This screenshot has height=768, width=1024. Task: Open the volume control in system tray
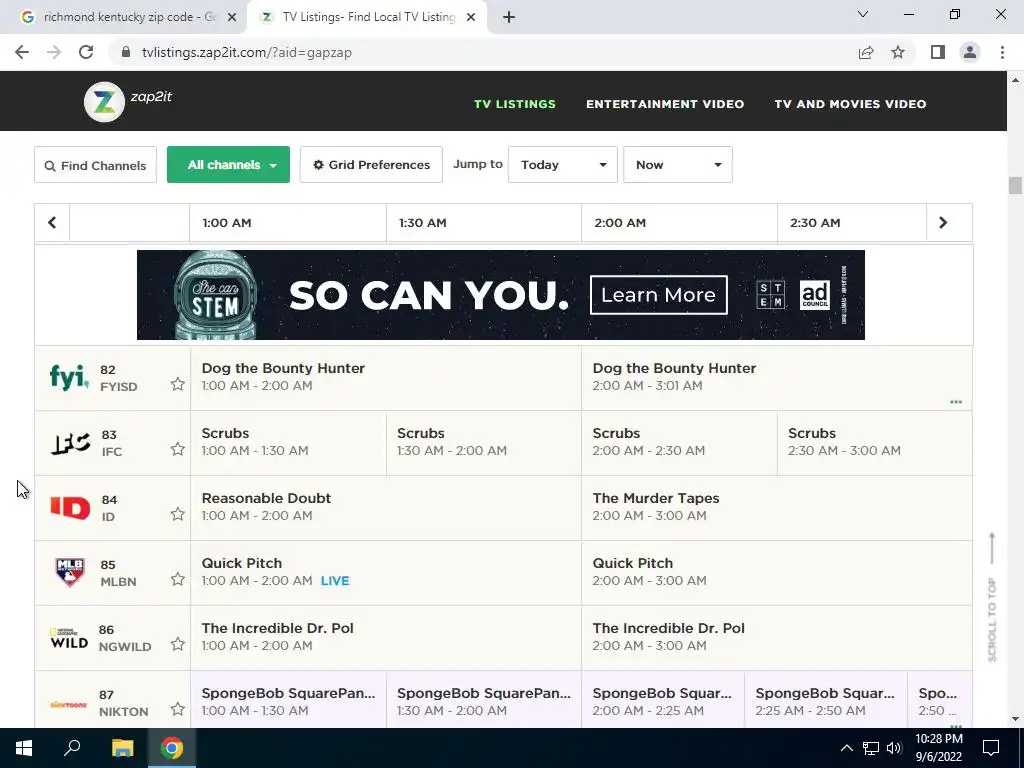[x=894, y=748]
